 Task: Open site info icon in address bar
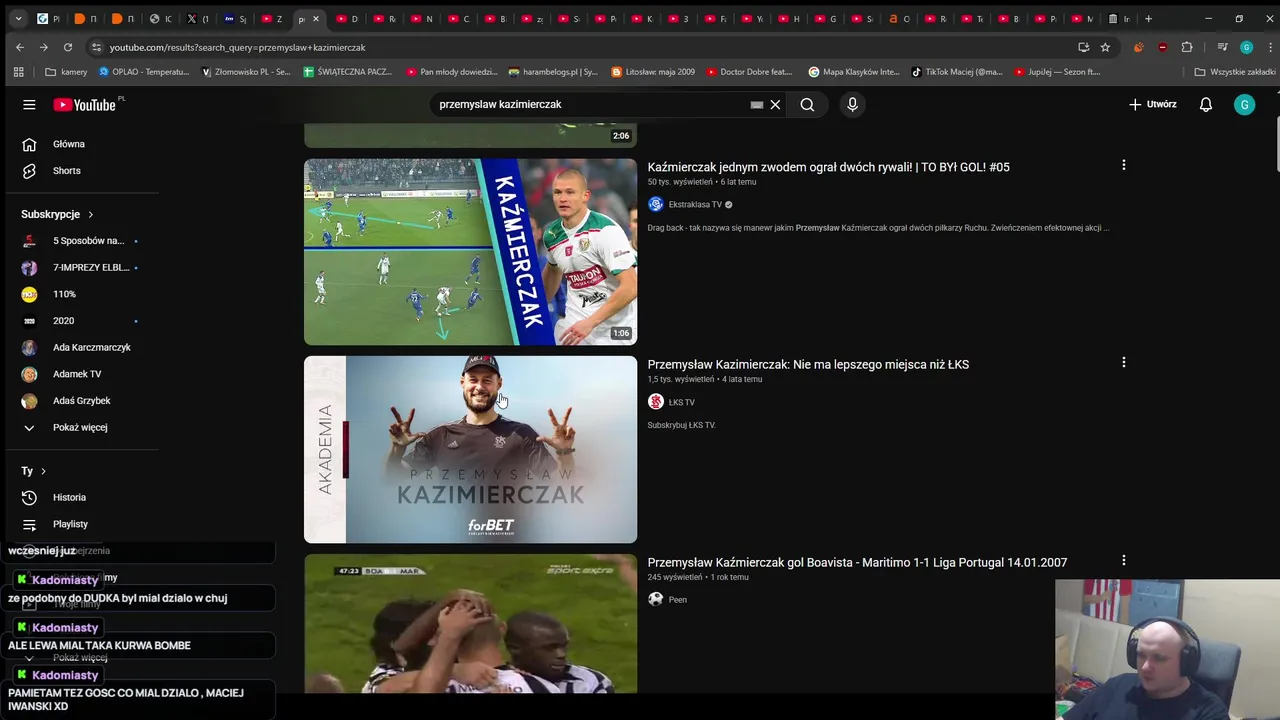[96, 47]
